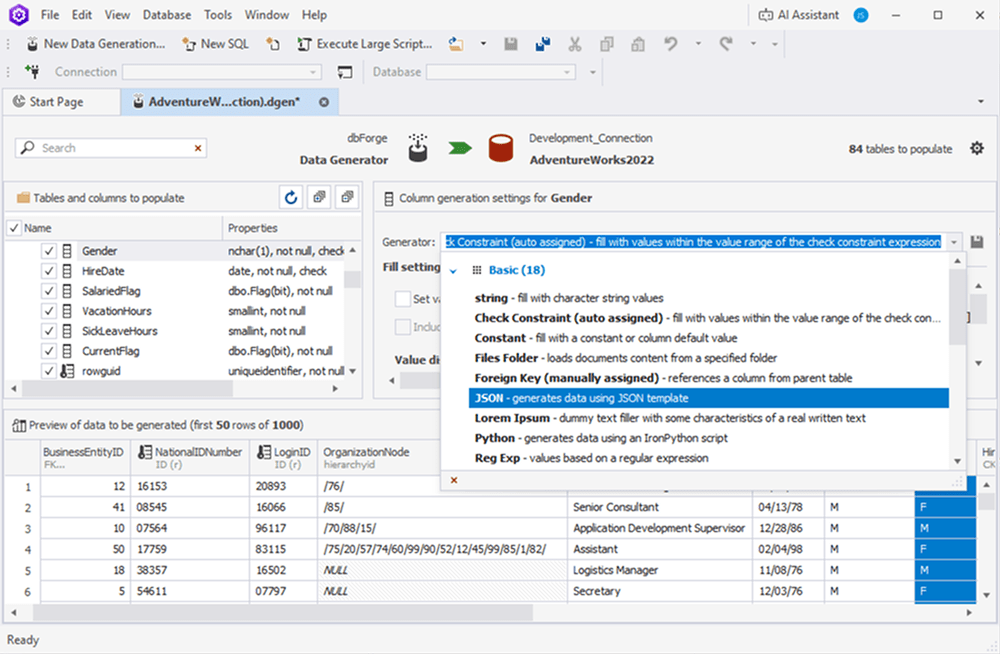Open the Edit menu
The image size is (1000, 654).
[82, 15]
